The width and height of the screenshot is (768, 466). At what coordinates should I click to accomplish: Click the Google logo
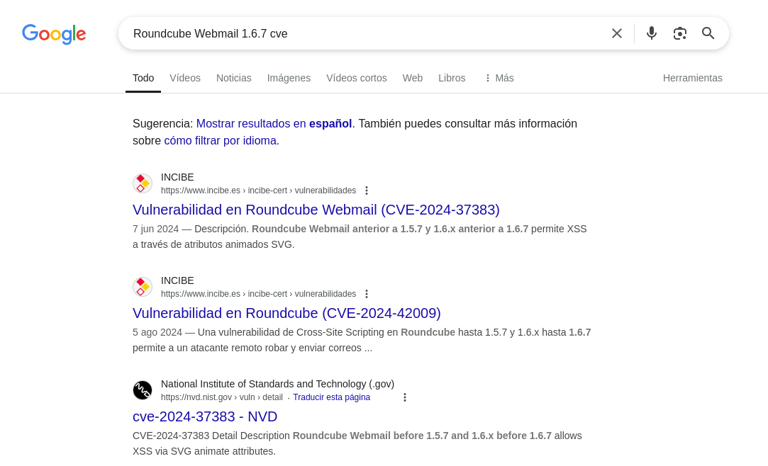point(54,34)
